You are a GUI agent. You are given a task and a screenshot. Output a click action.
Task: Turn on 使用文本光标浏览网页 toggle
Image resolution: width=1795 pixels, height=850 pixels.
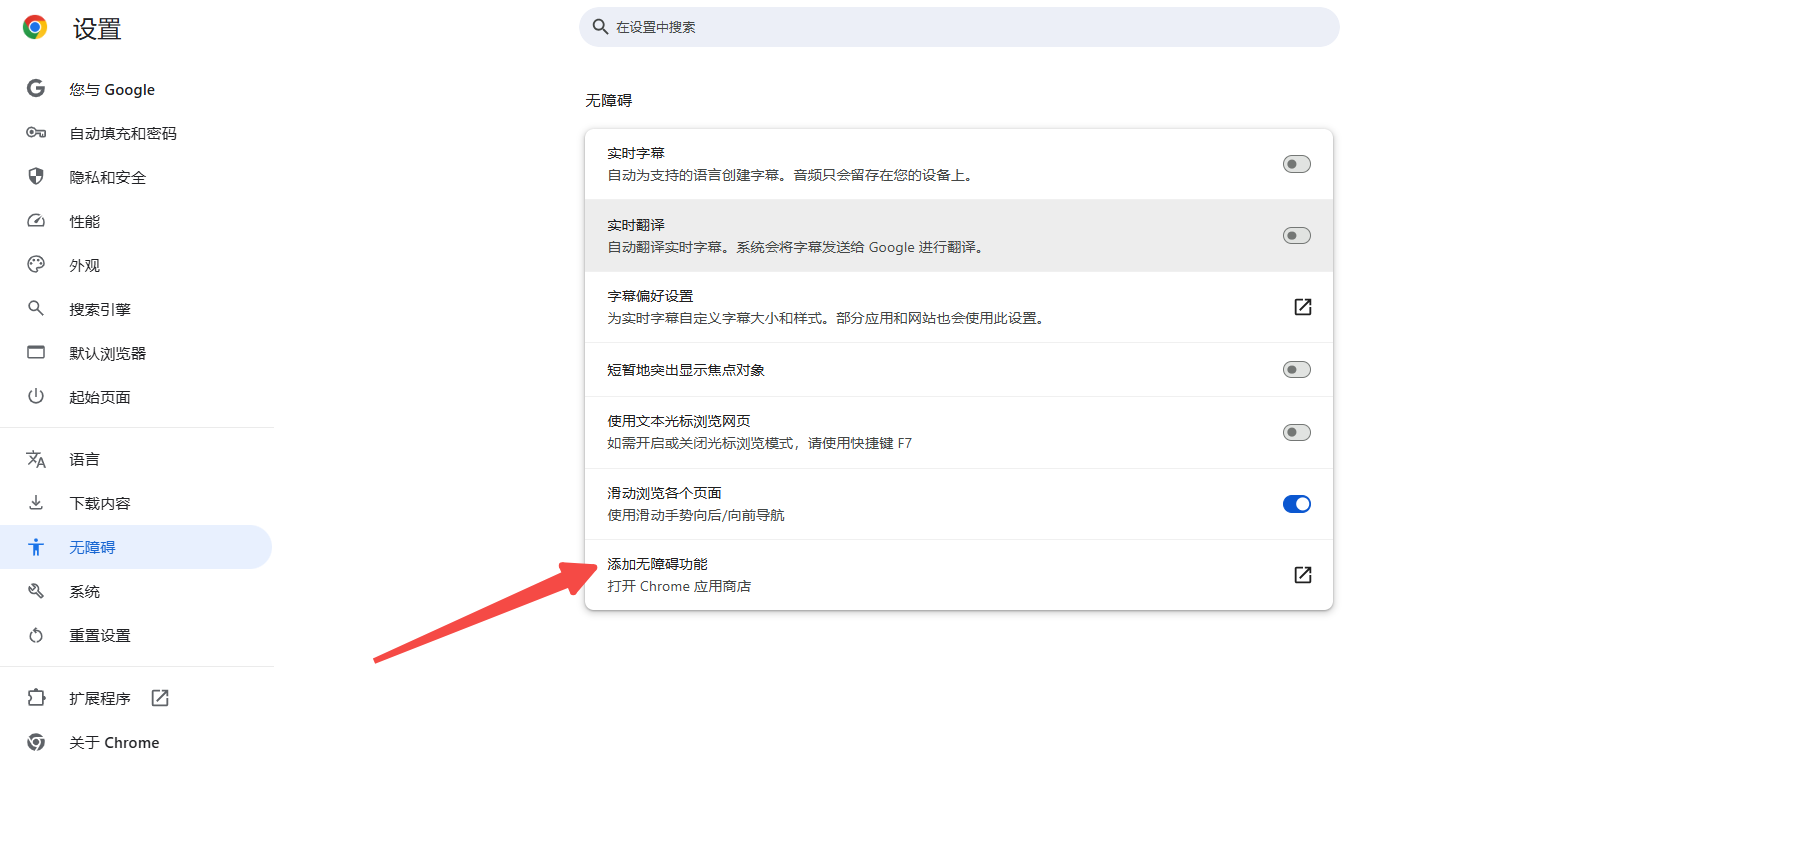tap(1297, 433)
